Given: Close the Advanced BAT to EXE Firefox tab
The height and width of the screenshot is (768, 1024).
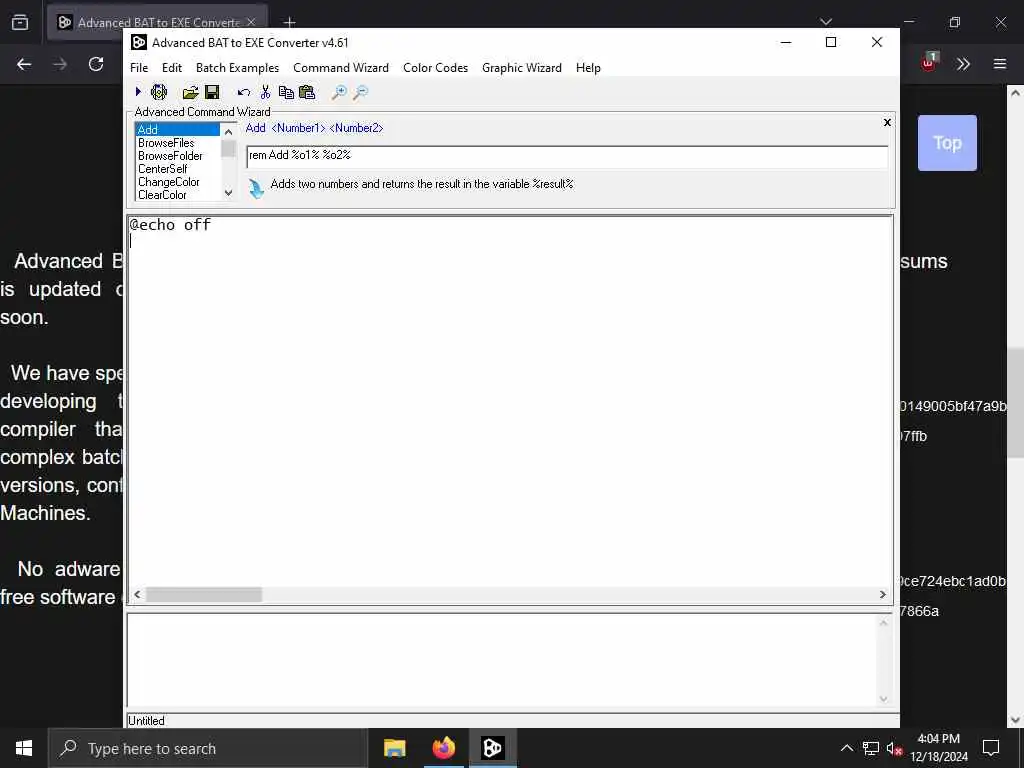Looking at the screenshot, I should click(251, 22).
